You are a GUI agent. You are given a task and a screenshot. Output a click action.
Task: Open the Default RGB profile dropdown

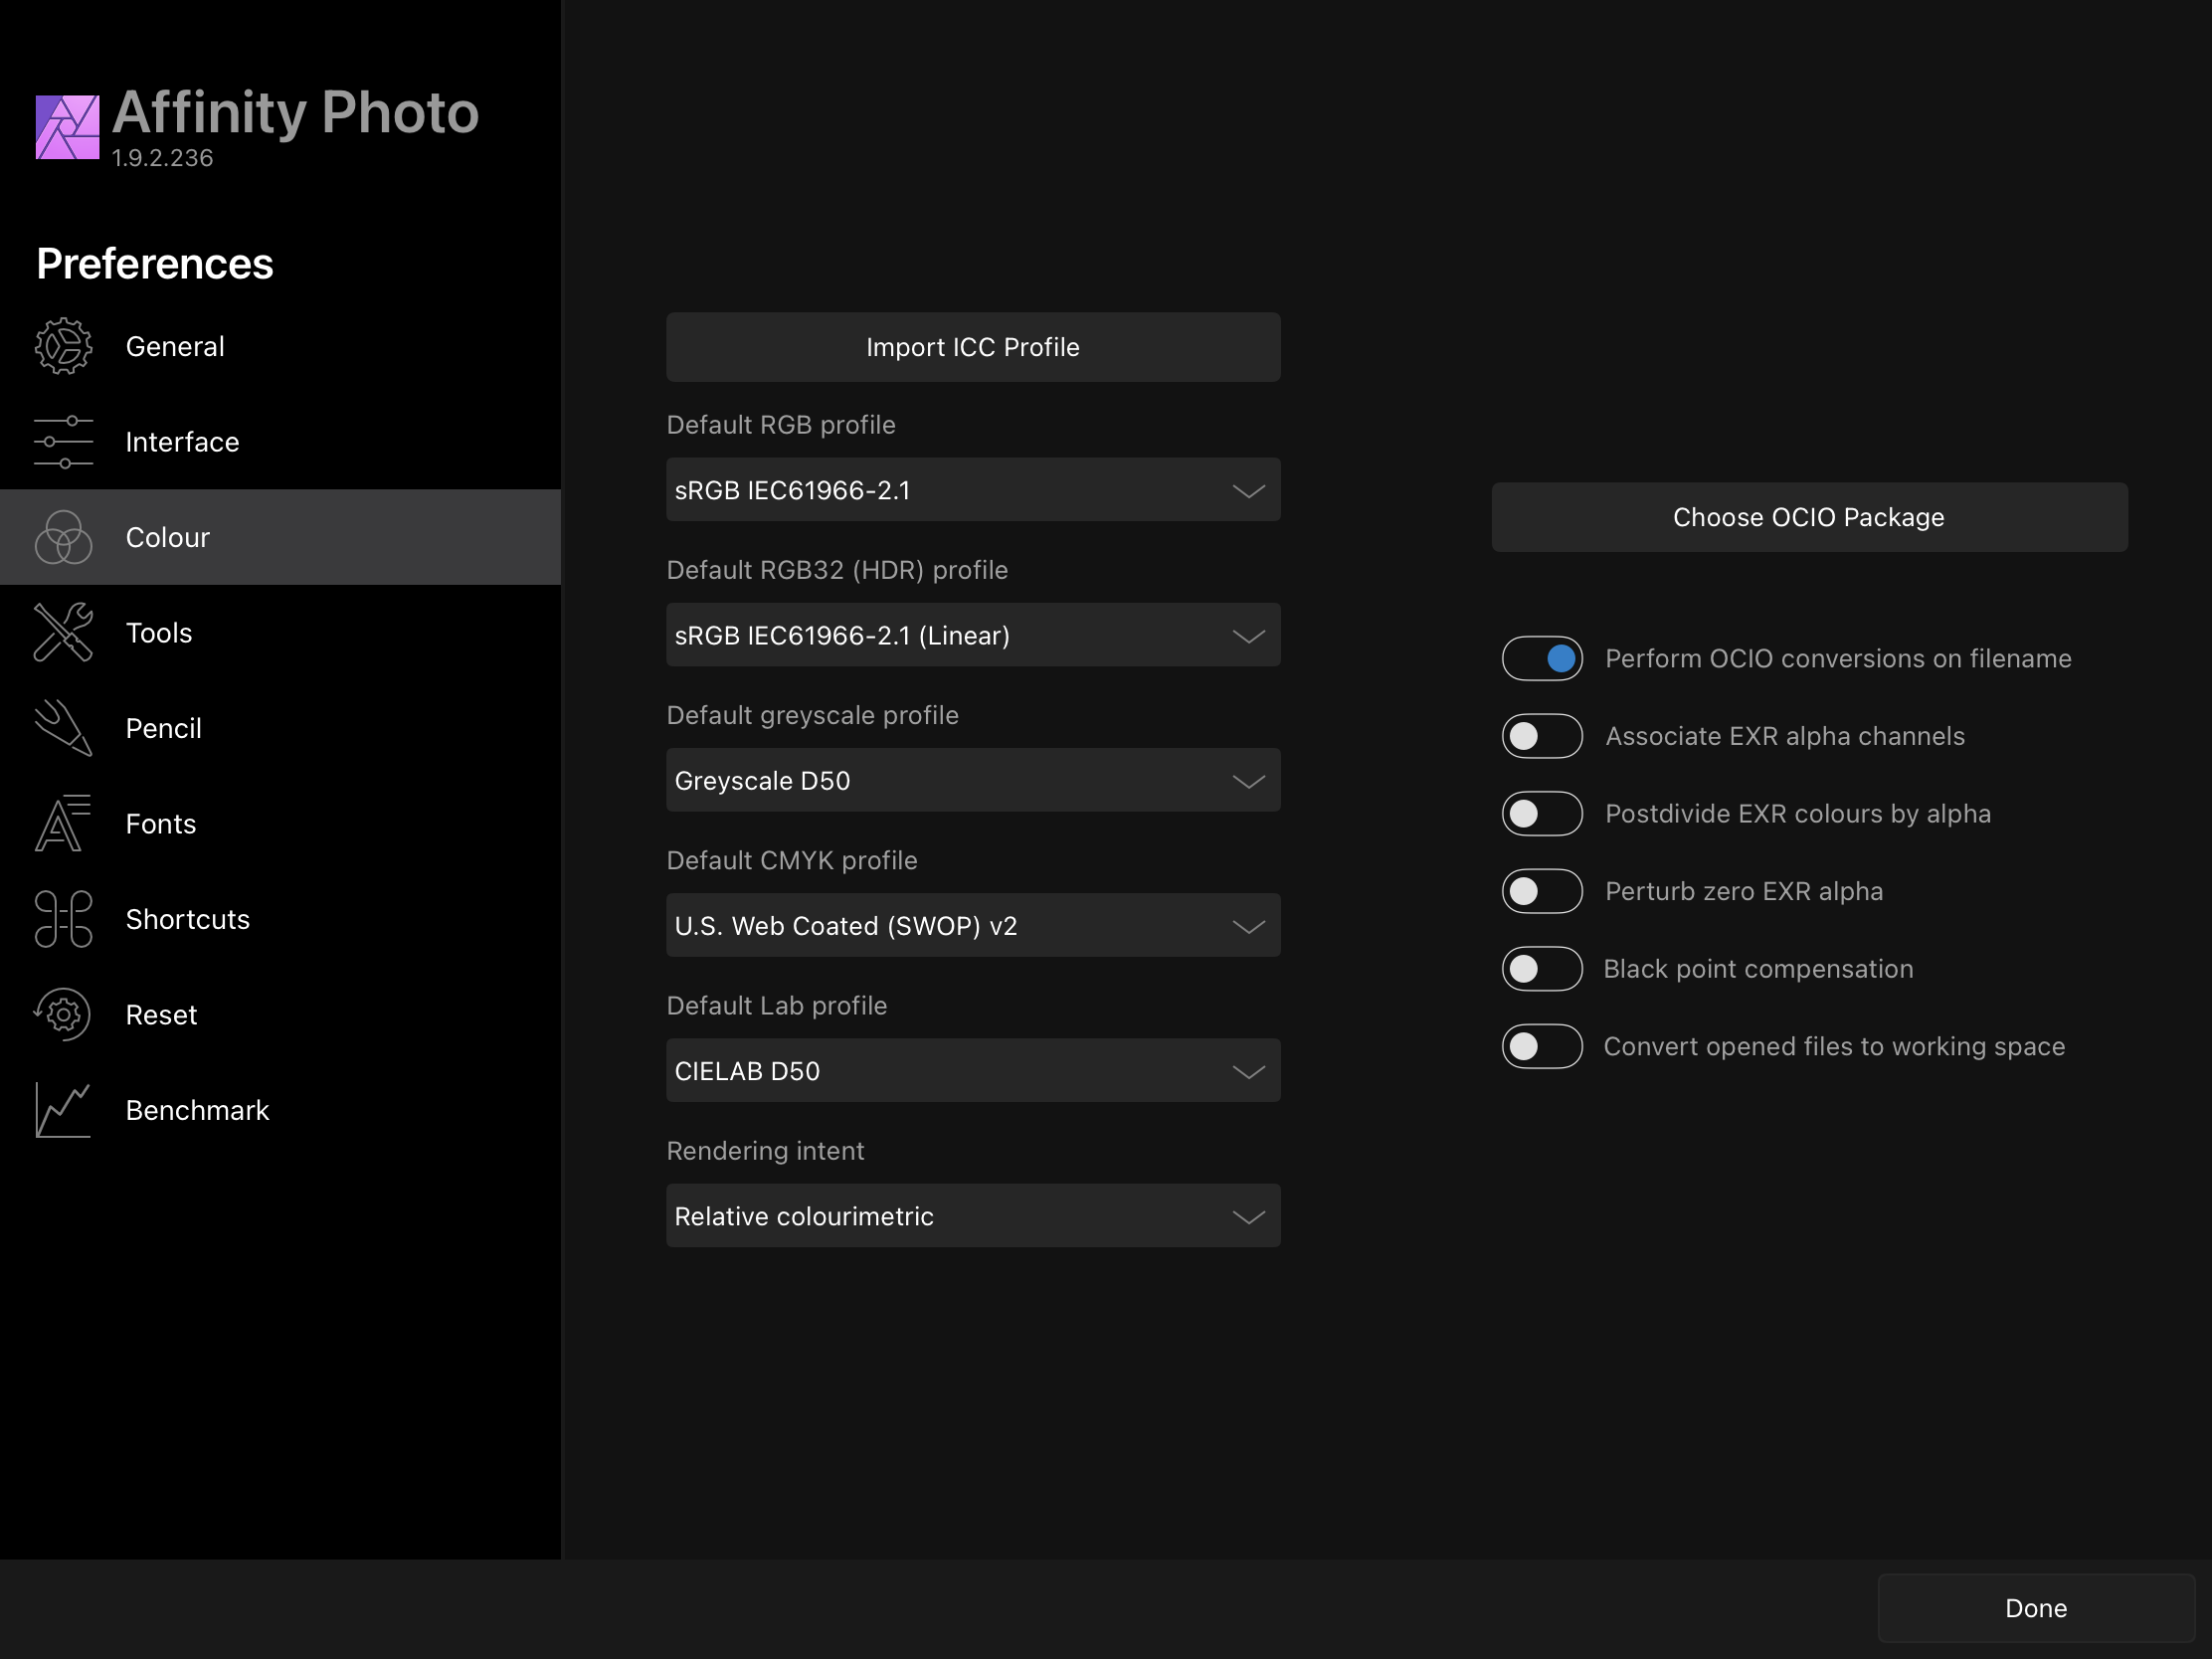(x=973, y=490)
